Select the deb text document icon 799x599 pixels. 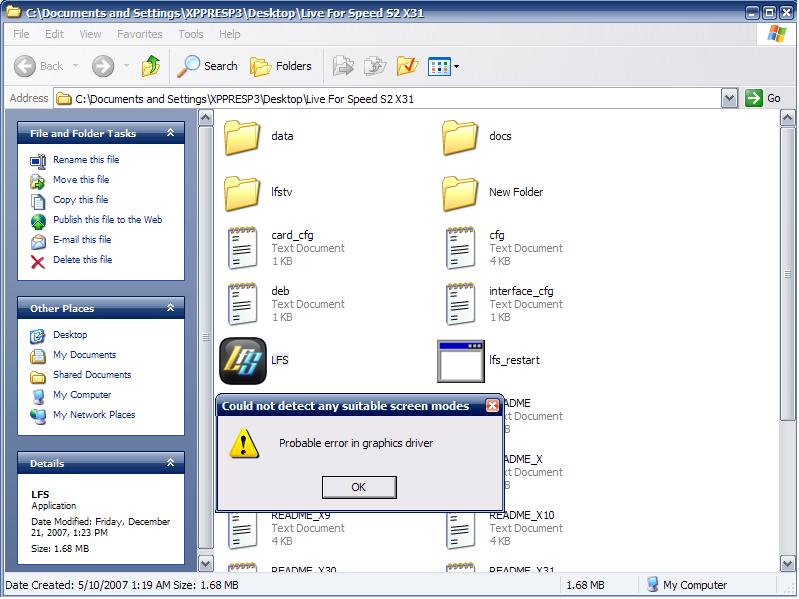(x=242, y=304)
